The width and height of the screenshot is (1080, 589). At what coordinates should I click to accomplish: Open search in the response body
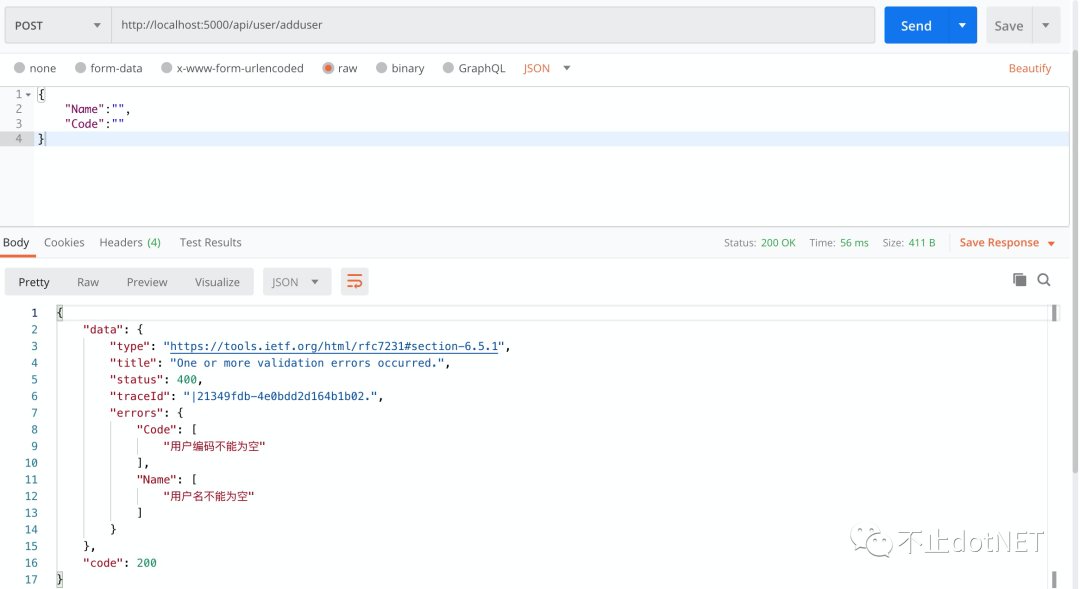click(x=1044, y=280)
